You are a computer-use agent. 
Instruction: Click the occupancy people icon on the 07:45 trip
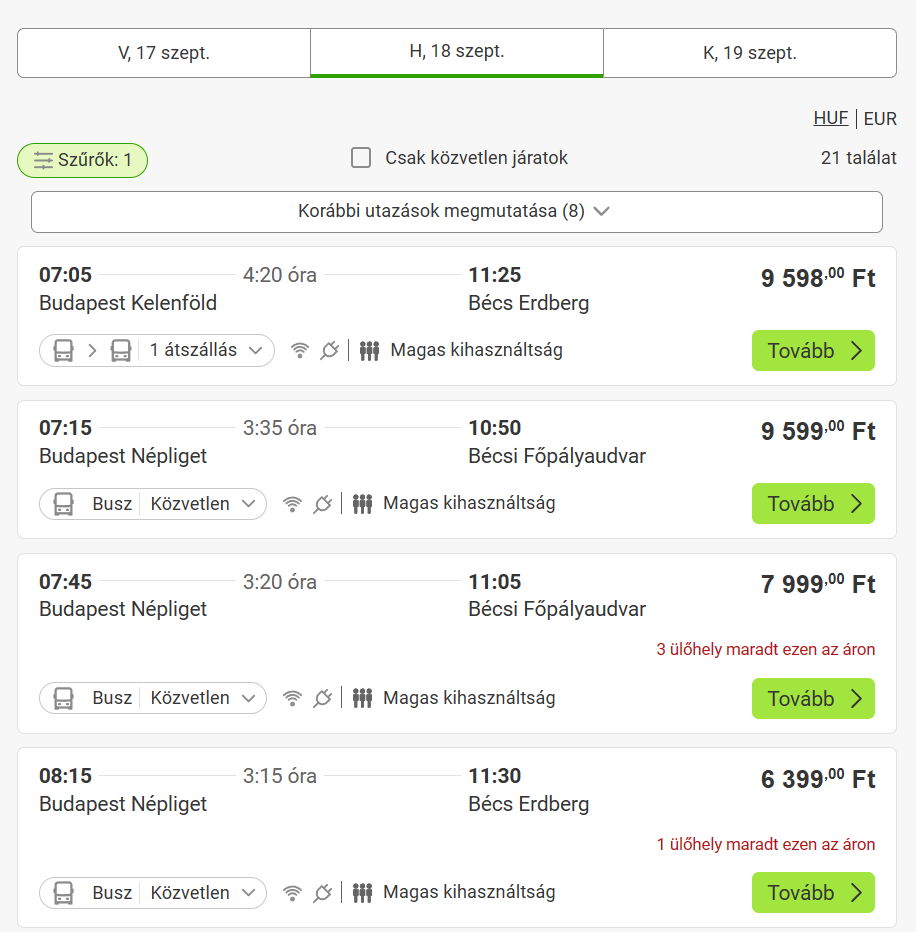[x=362, y=698]
